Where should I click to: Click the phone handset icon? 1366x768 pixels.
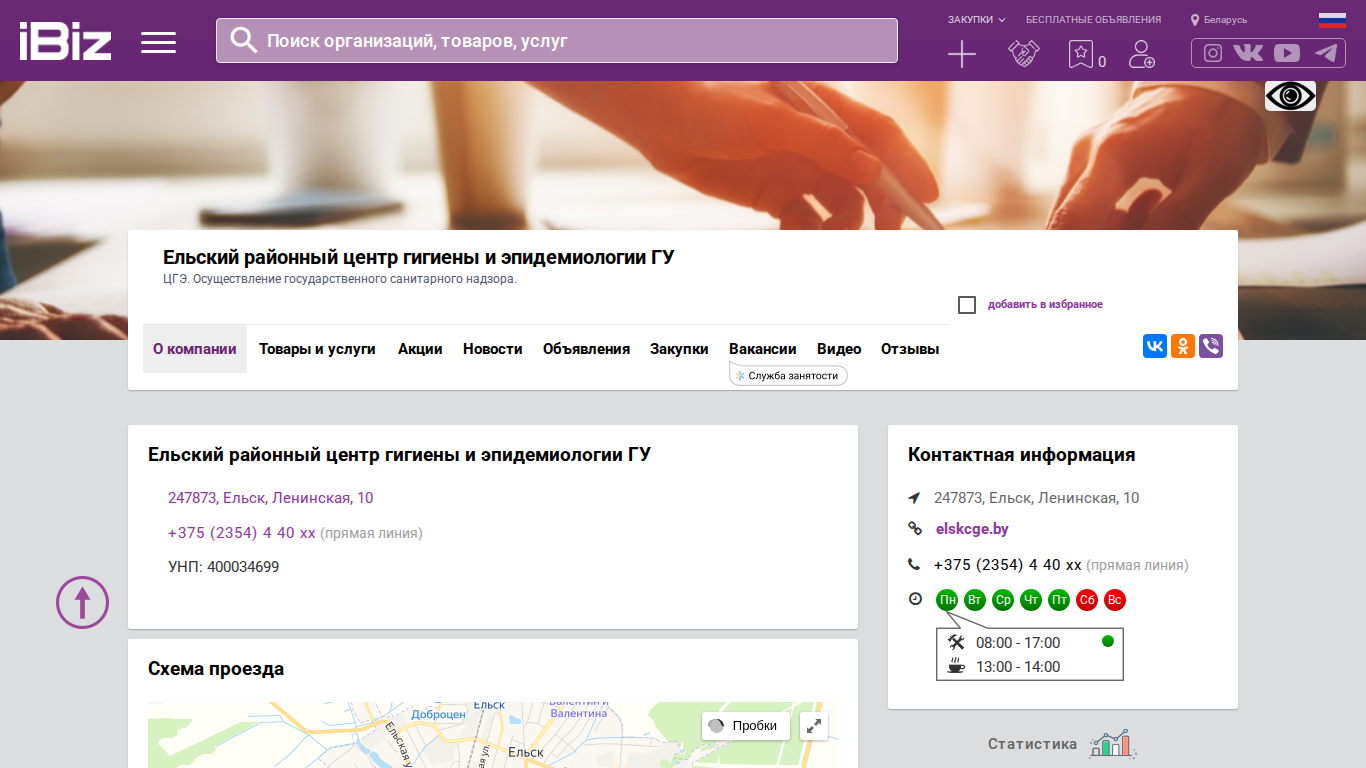coord(914,564)
